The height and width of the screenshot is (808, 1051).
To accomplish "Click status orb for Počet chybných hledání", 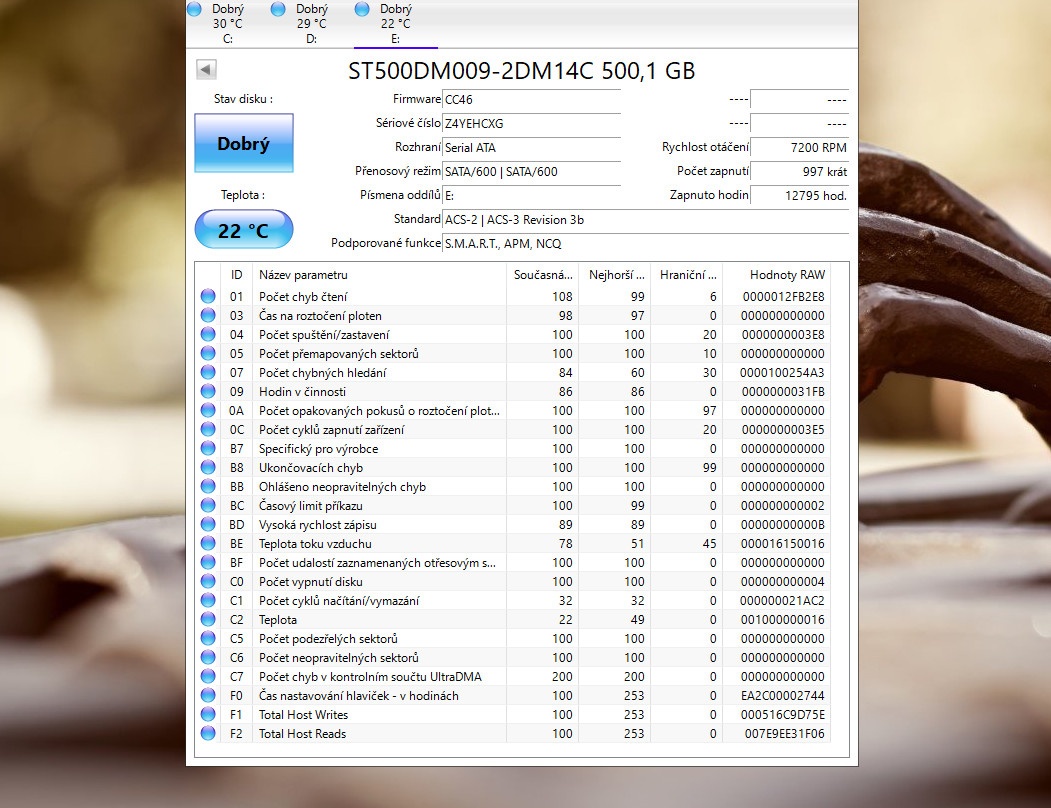I will (208, 372).
